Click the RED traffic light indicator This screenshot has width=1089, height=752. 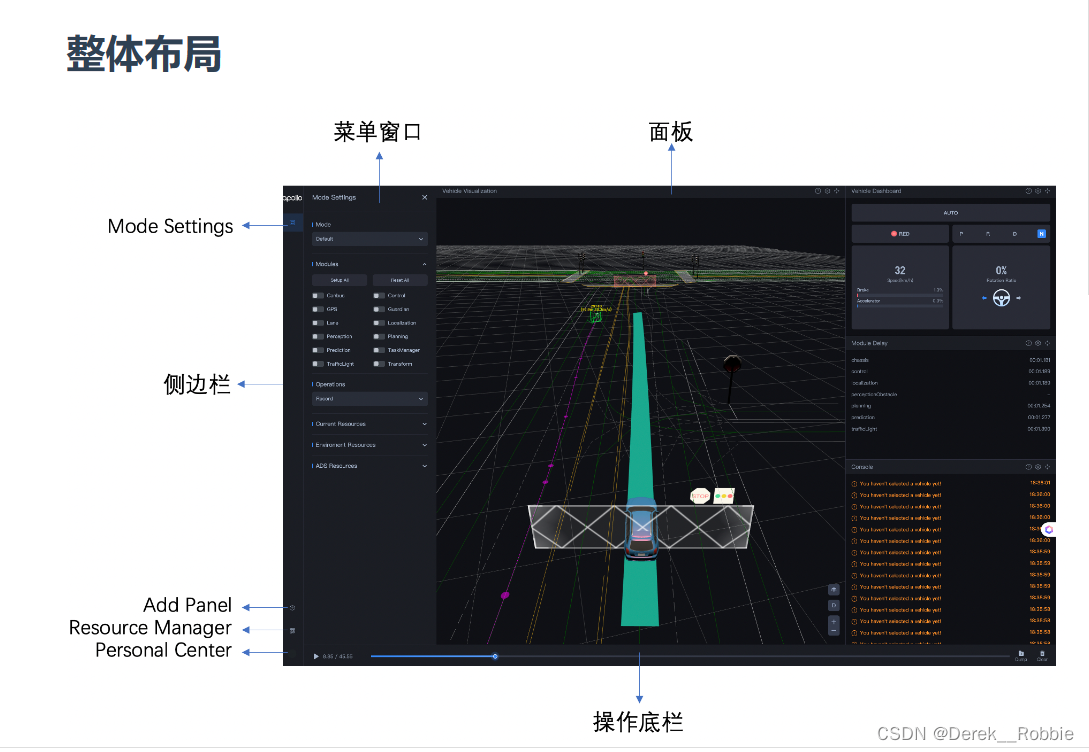point(900,234)
